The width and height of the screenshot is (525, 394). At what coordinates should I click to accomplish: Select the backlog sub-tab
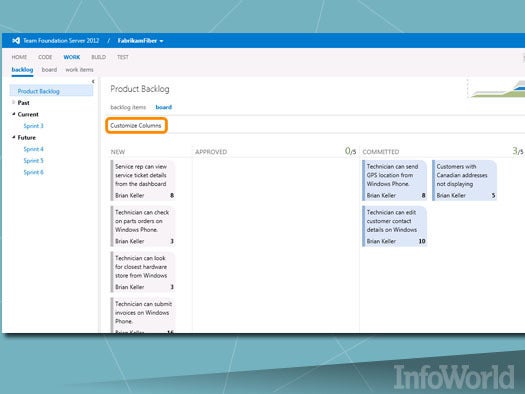click(x=22, y=70)
